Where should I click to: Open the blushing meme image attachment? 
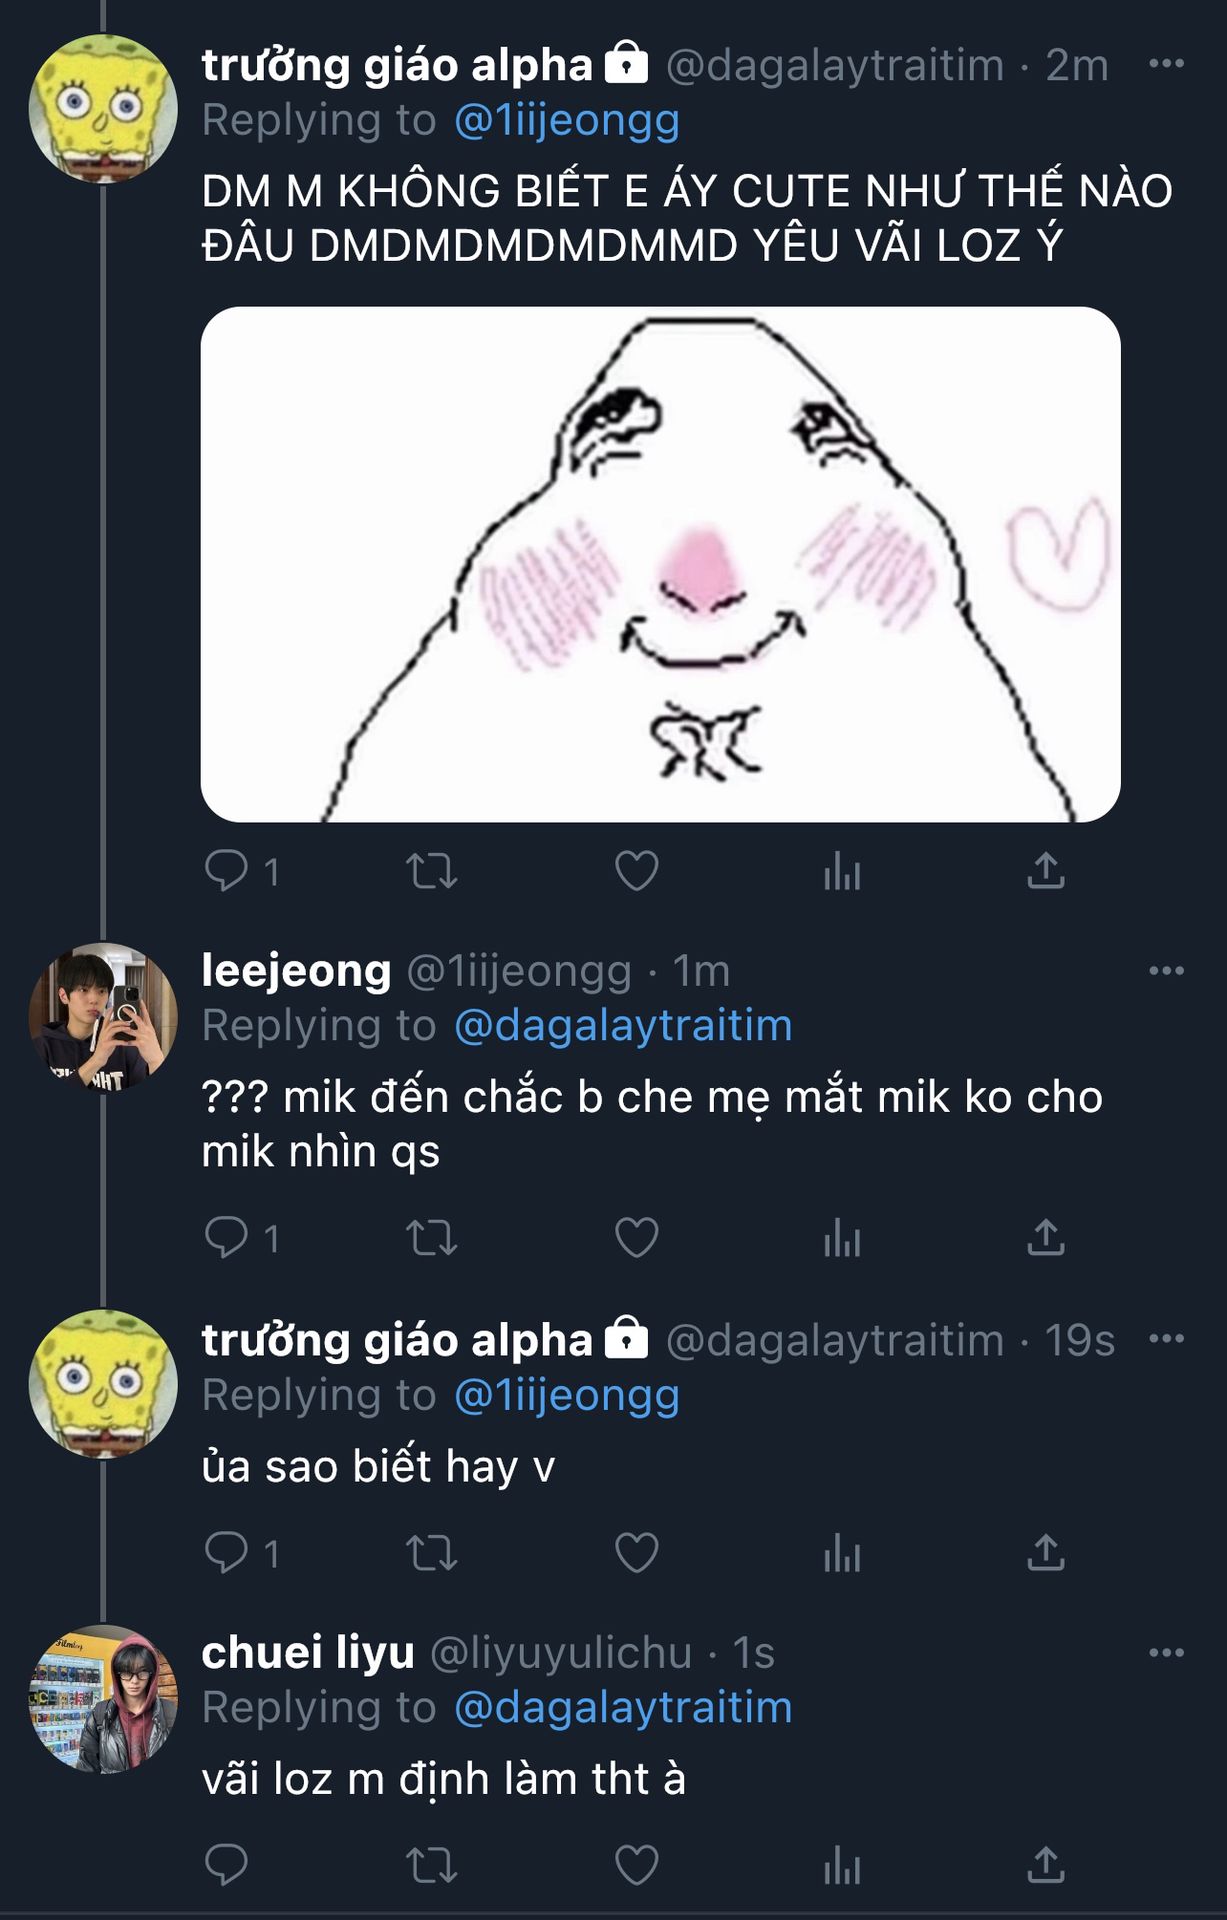pyautogui.click(x=660, y=564)
